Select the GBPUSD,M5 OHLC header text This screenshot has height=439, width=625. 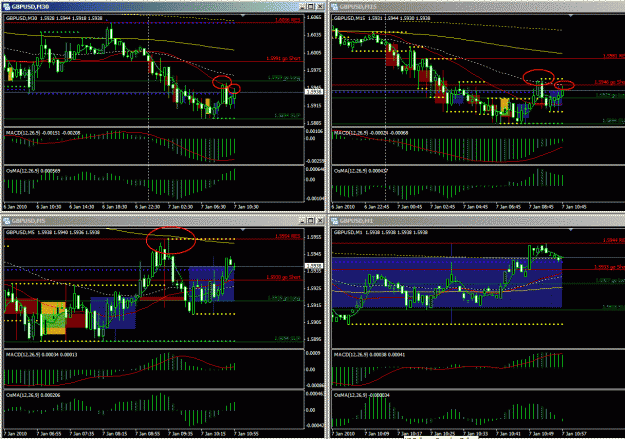(x=53, y=232)
